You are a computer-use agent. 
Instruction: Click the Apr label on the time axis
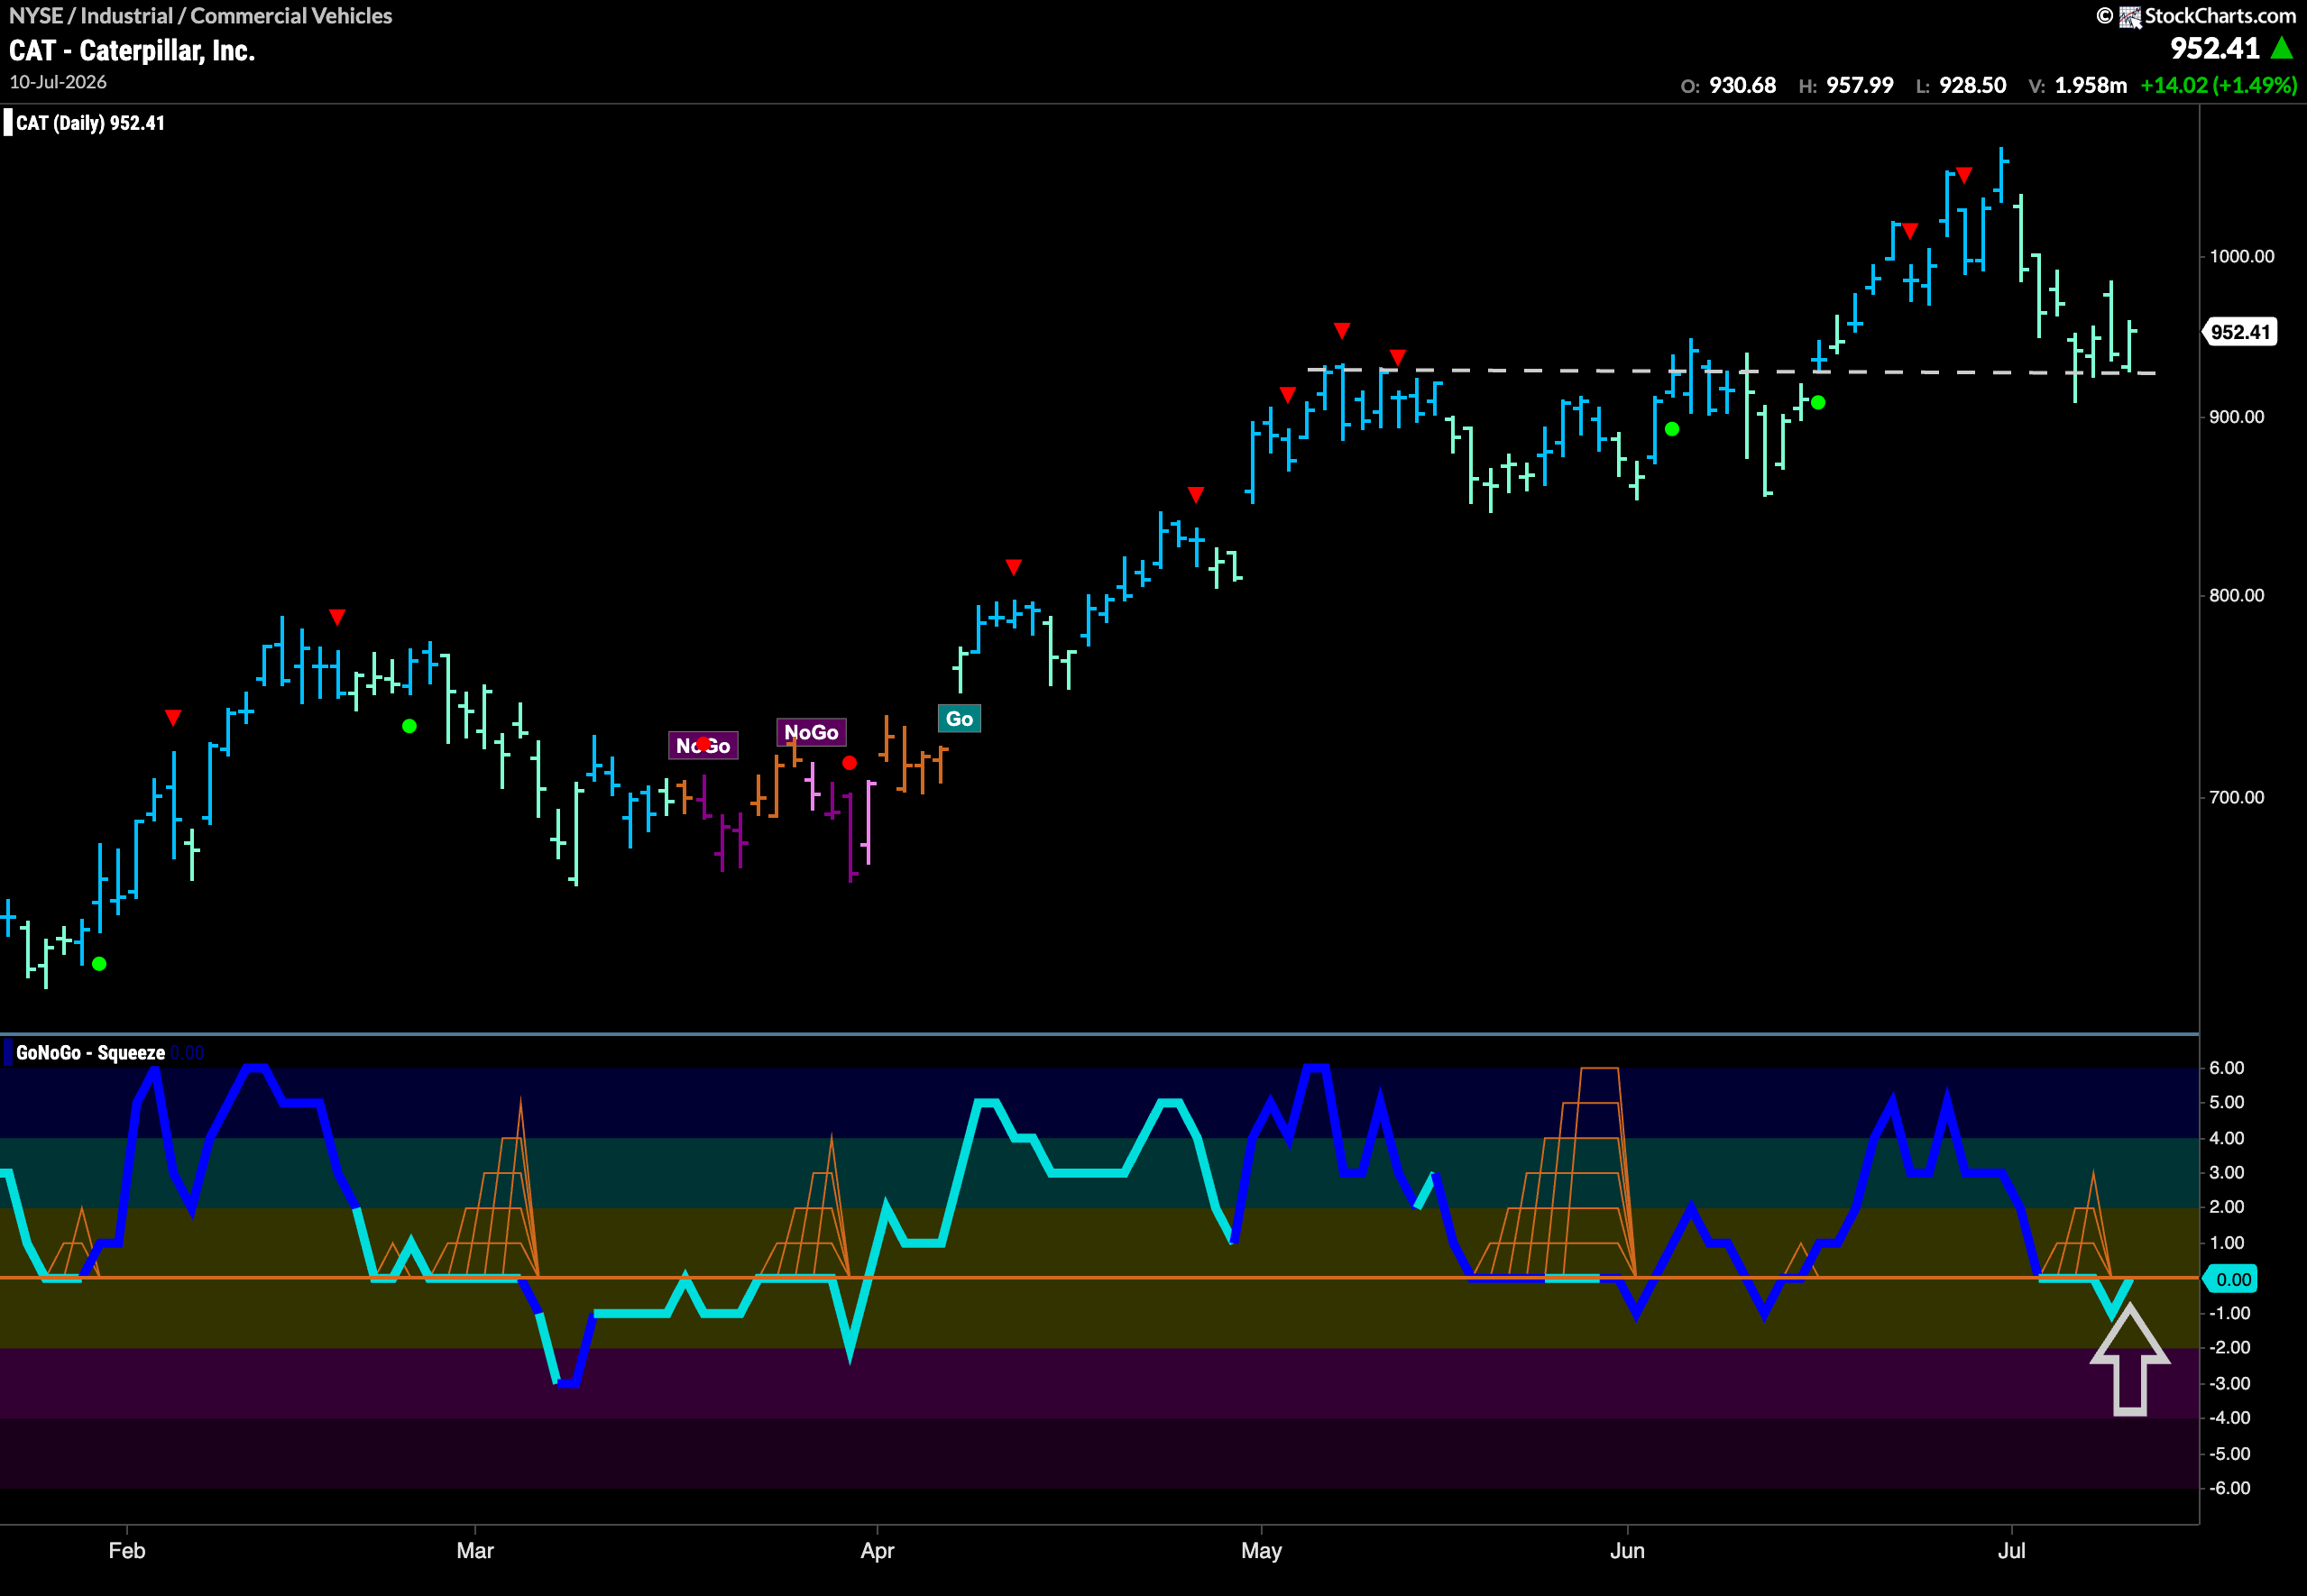(x=877, y=1550)
